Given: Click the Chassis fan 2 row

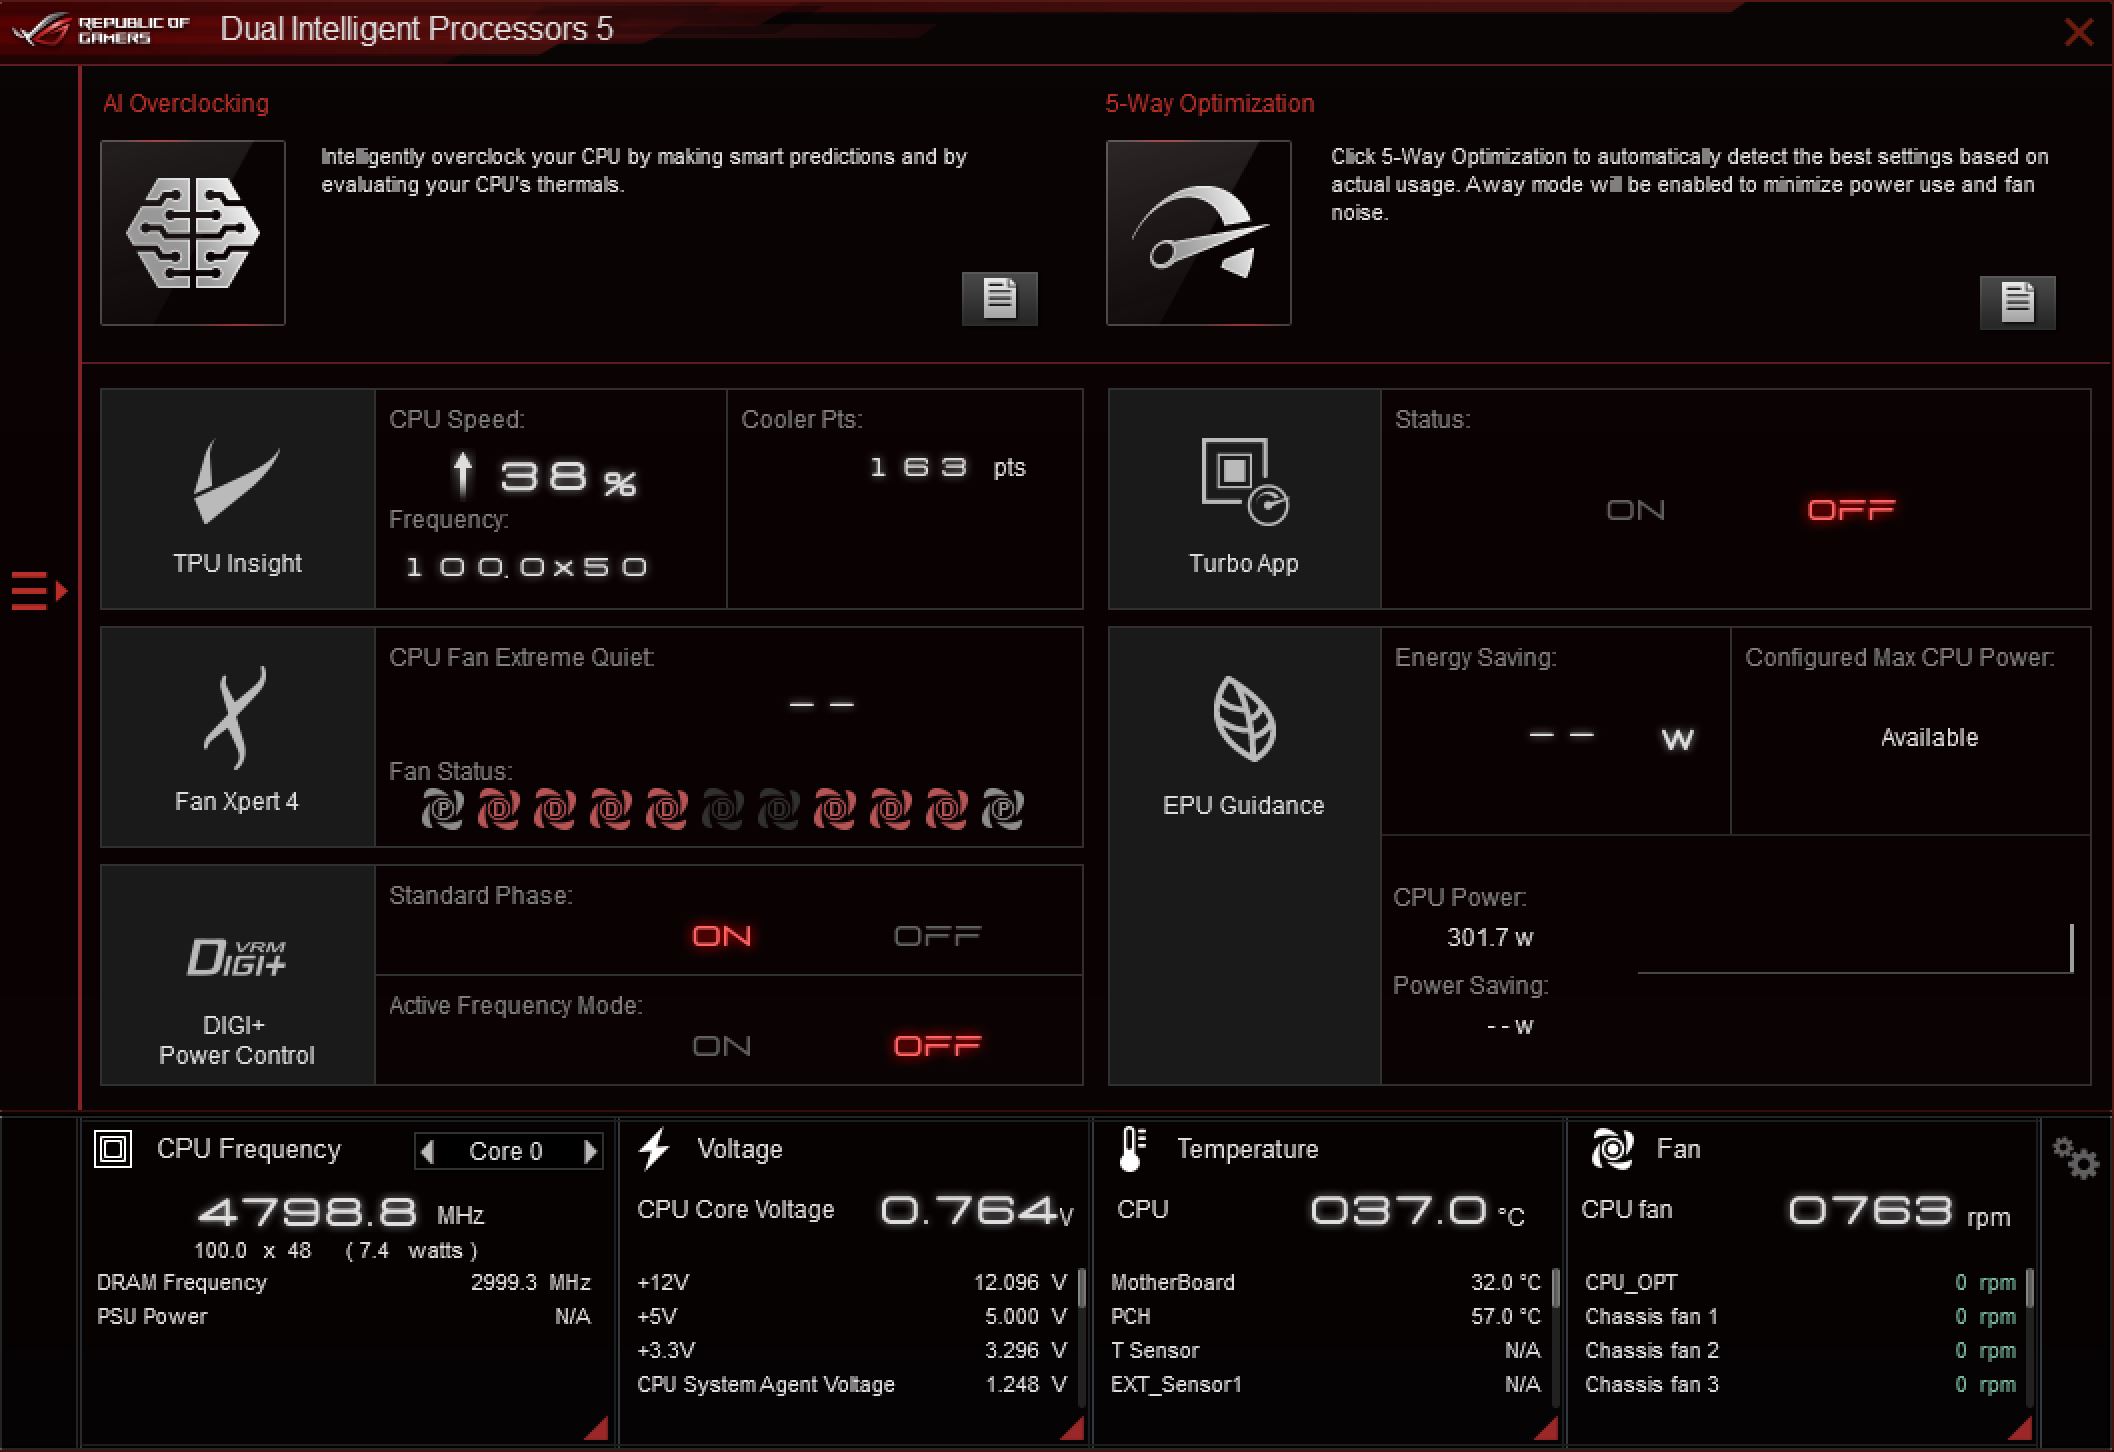Looking at the screenshot, I should pyautogui.click(x=1800, y=1351).
